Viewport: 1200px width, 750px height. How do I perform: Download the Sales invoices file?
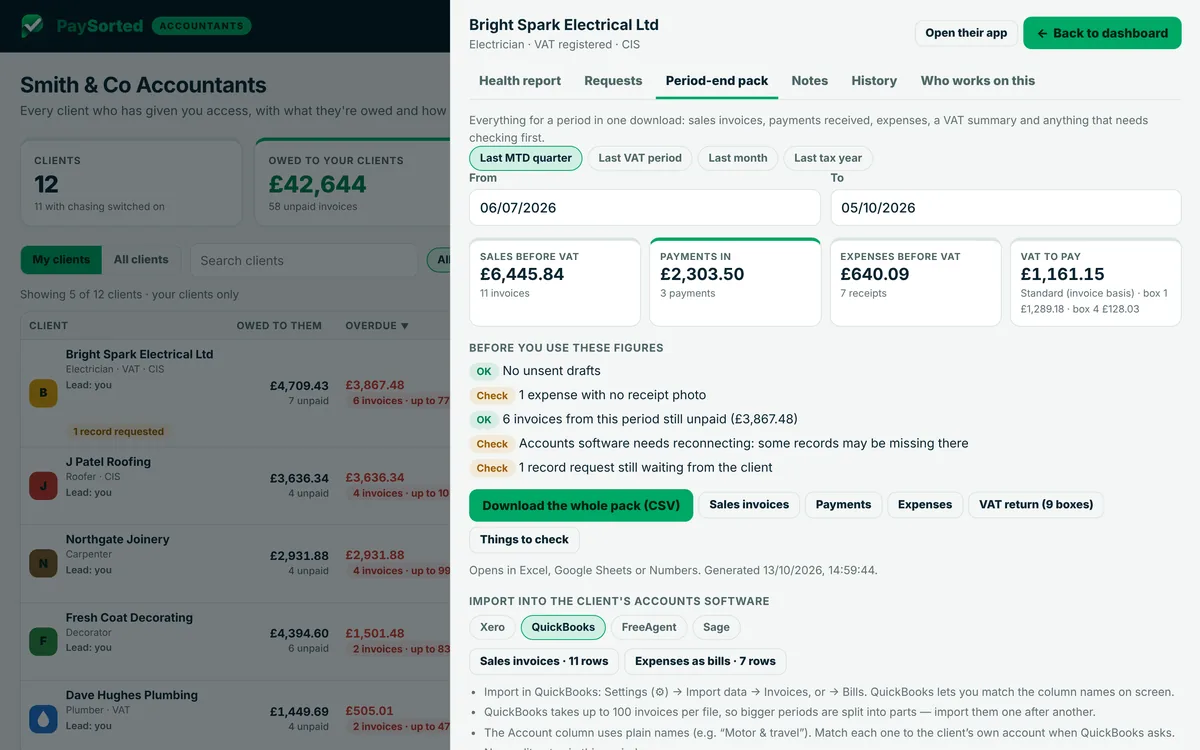[749, 505]
